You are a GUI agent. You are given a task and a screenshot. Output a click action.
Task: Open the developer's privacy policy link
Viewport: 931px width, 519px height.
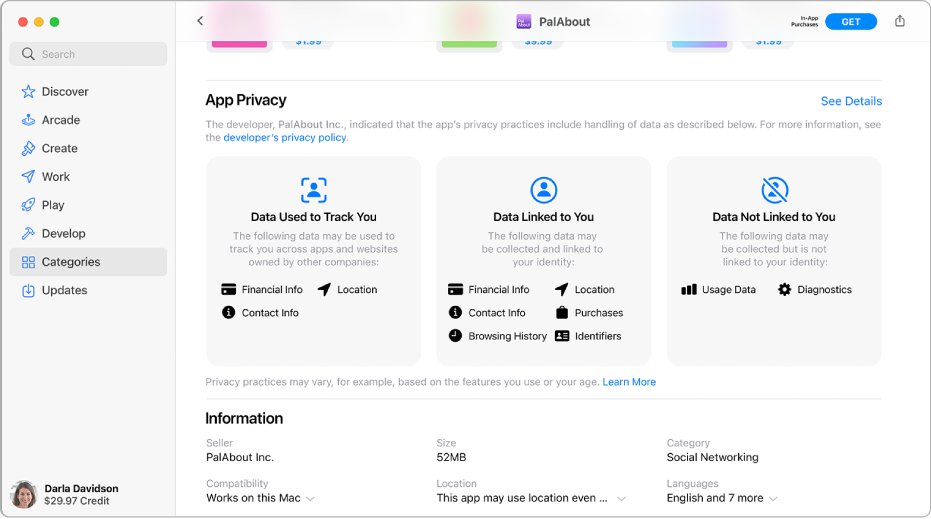pyautogui.click(x=284, y=138)
